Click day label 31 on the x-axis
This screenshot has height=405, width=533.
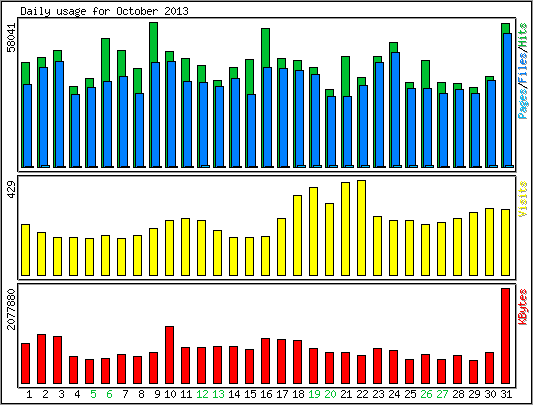point(506,394)
